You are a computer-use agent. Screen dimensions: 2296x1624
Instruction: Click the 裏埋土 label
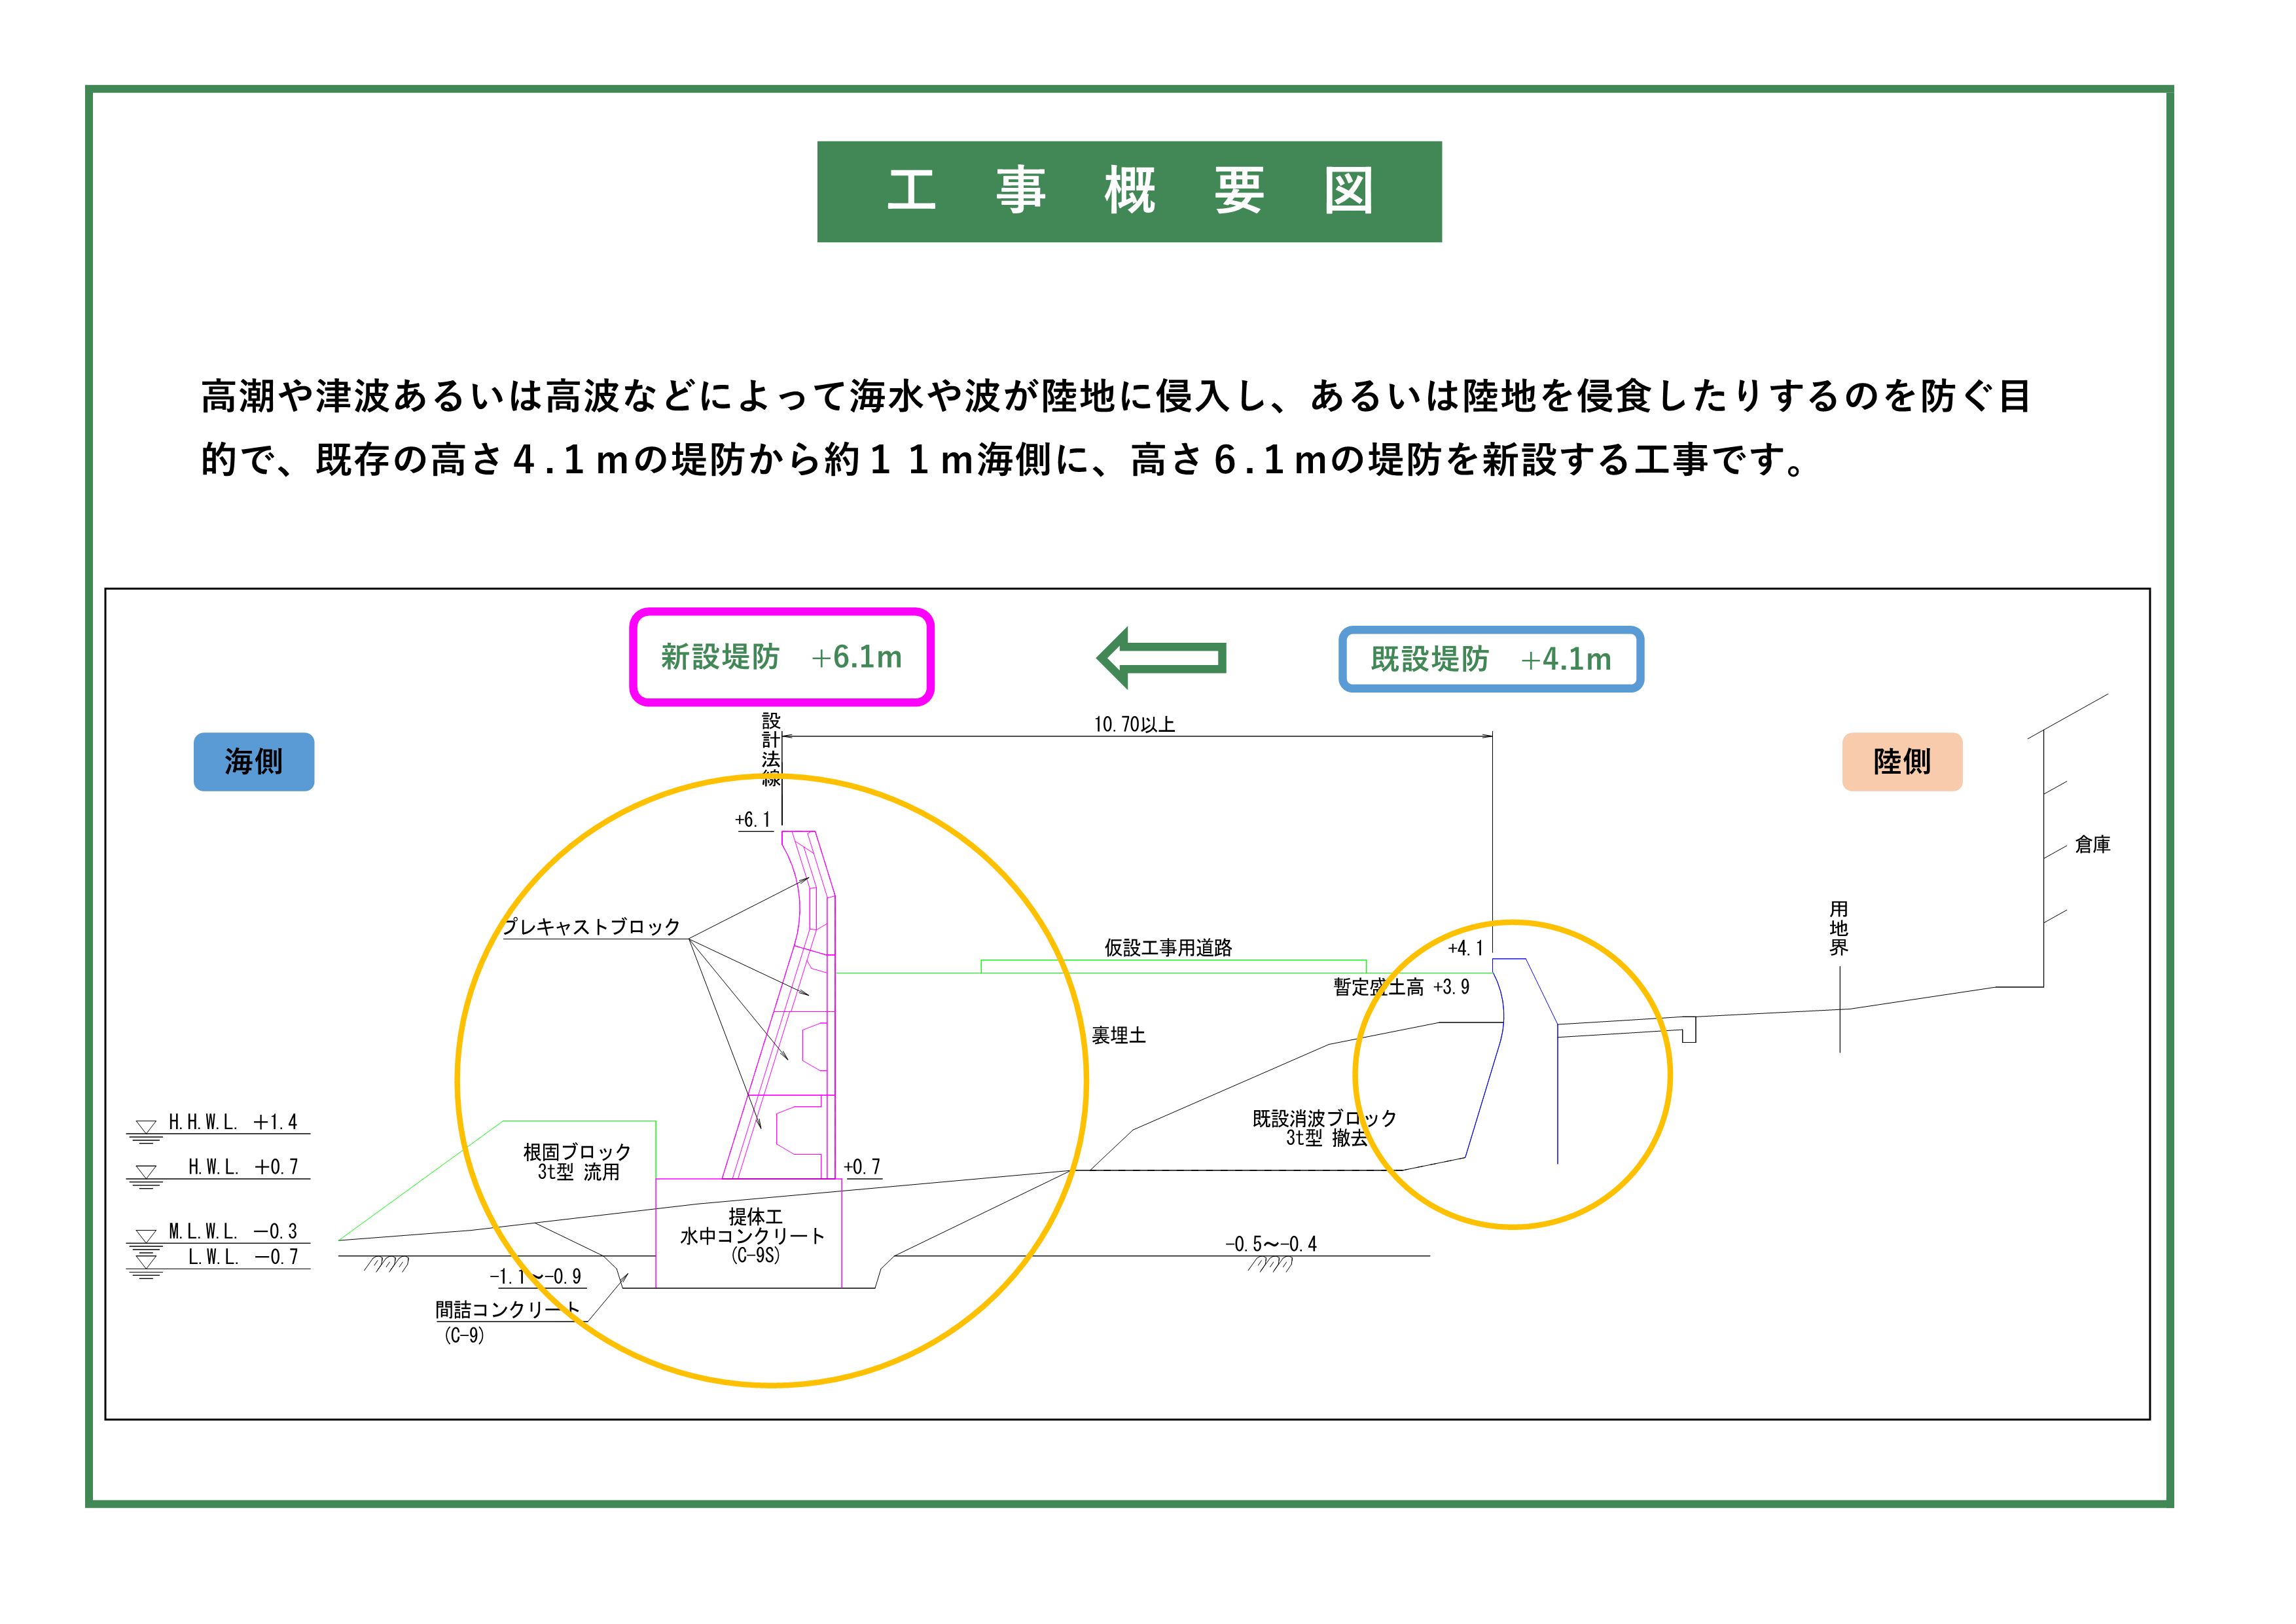(x=1118, y=1036)
